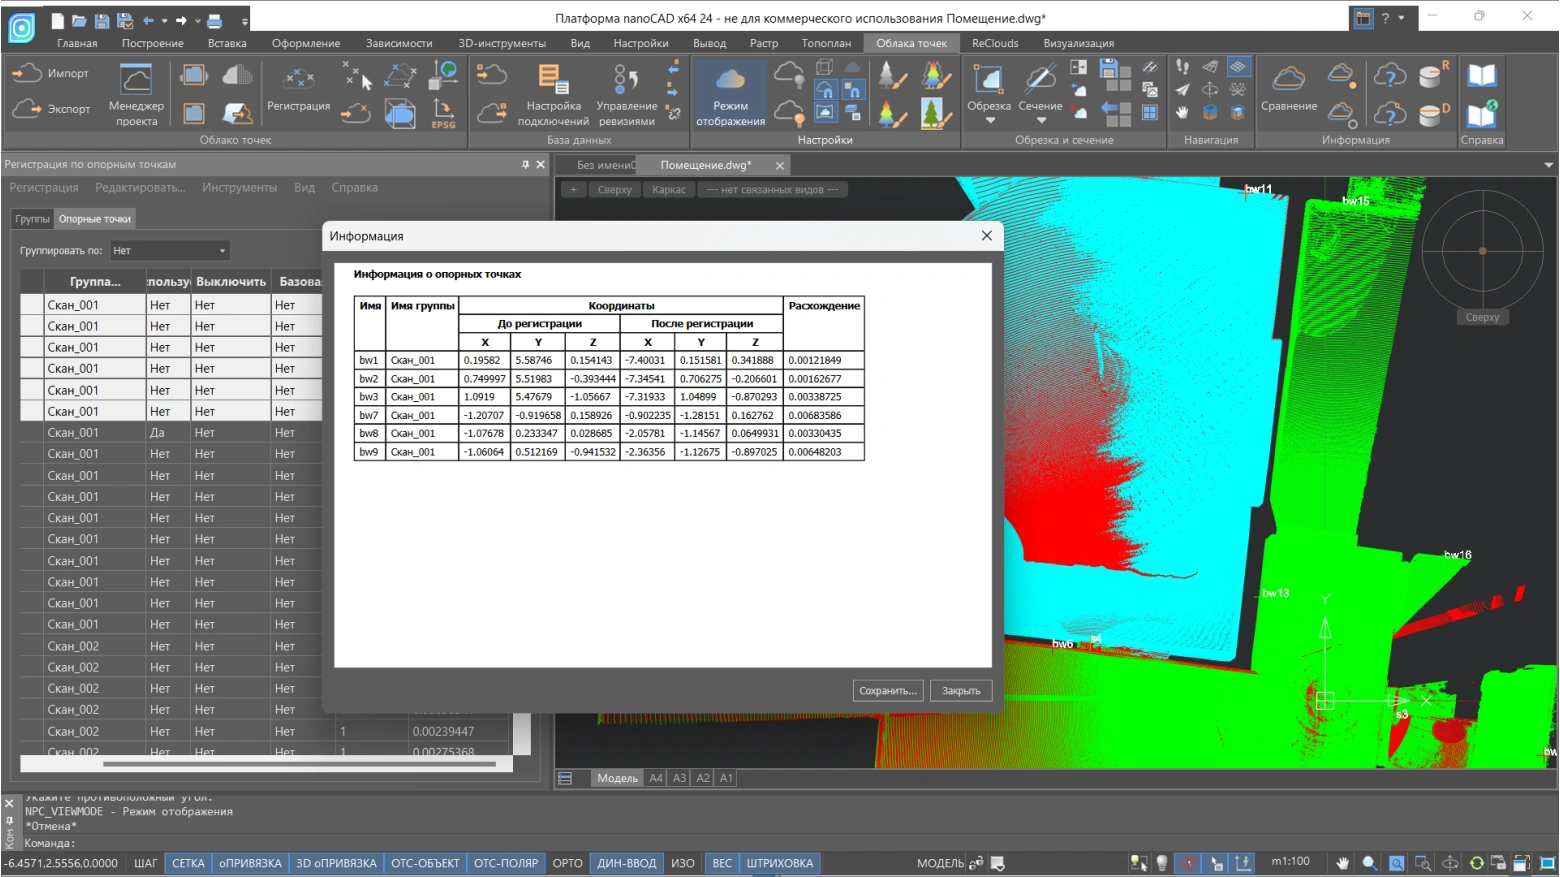Expand the Обрезка dropdown arrow

click(990, 121)
